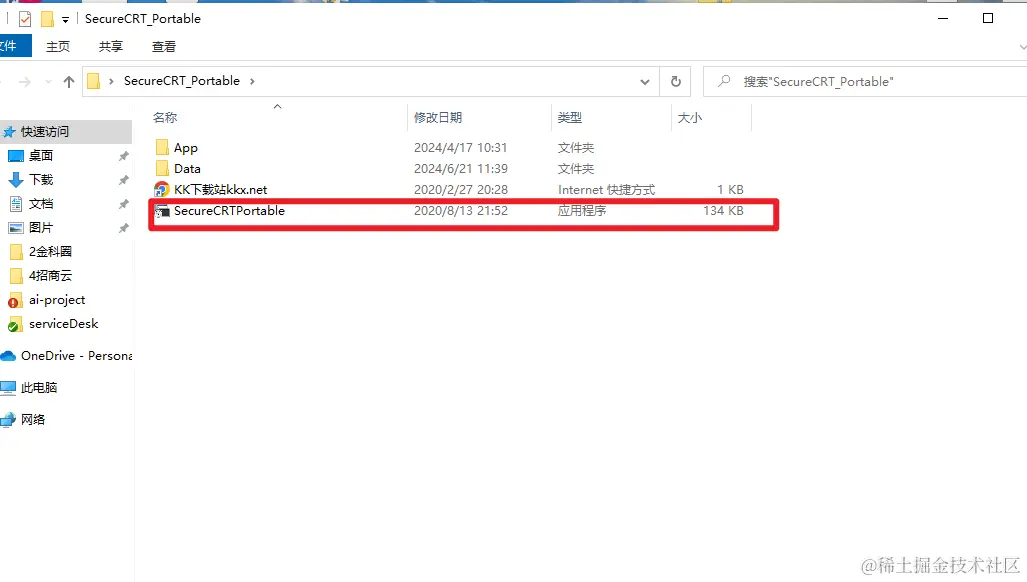Select the App folder icon
The height and width of the screenshot is (582, 1027).
tap(162, 147)
